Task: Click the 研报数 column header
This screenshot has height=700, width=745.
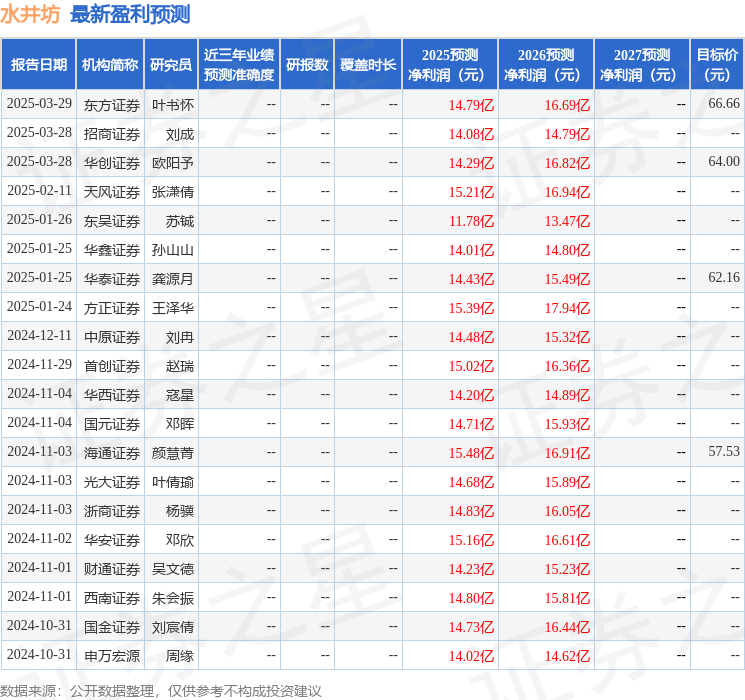Action: pos(307,65)
